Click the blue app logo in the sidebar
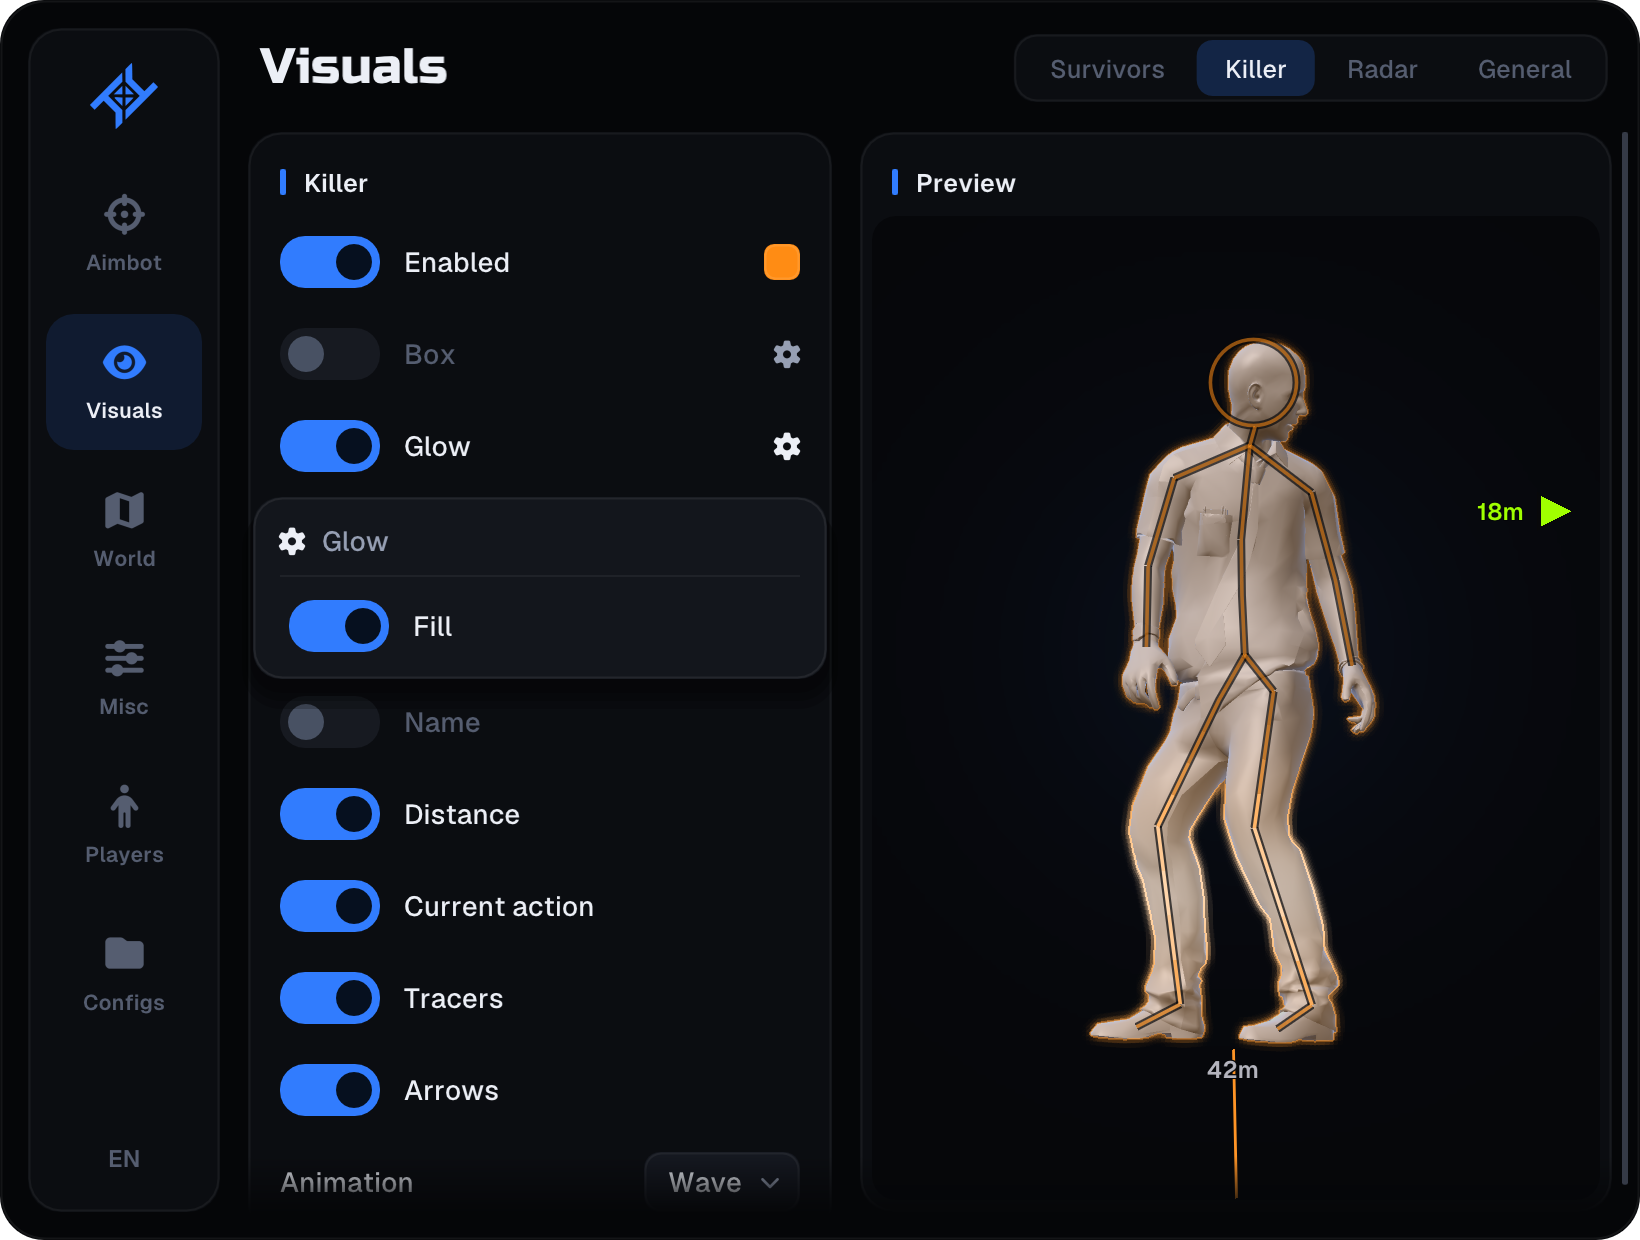 (124, 96)
